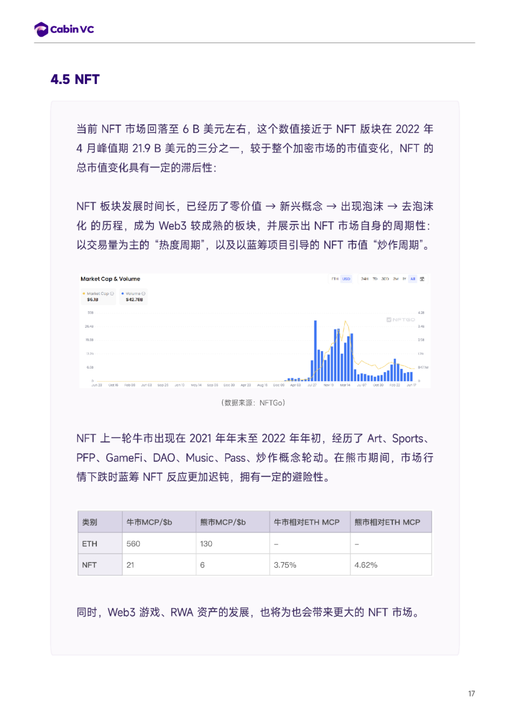
Task: Click the page number 17
Action: pyautogui.click(x=471, y=693)
